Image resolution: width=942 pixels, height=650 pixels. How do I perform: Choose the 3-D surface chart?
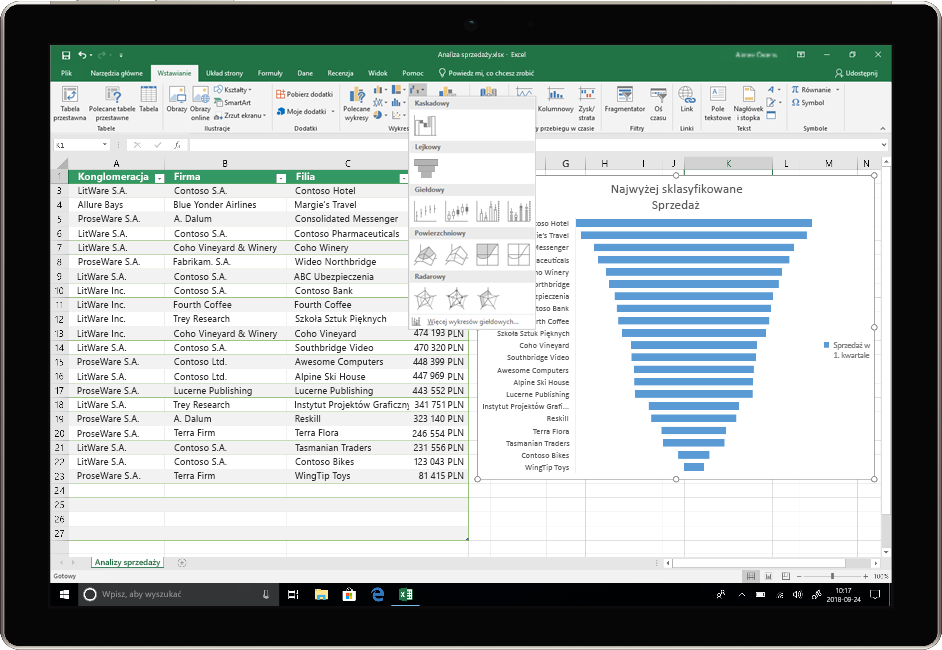pyautogui.click(x=425, y=255)
